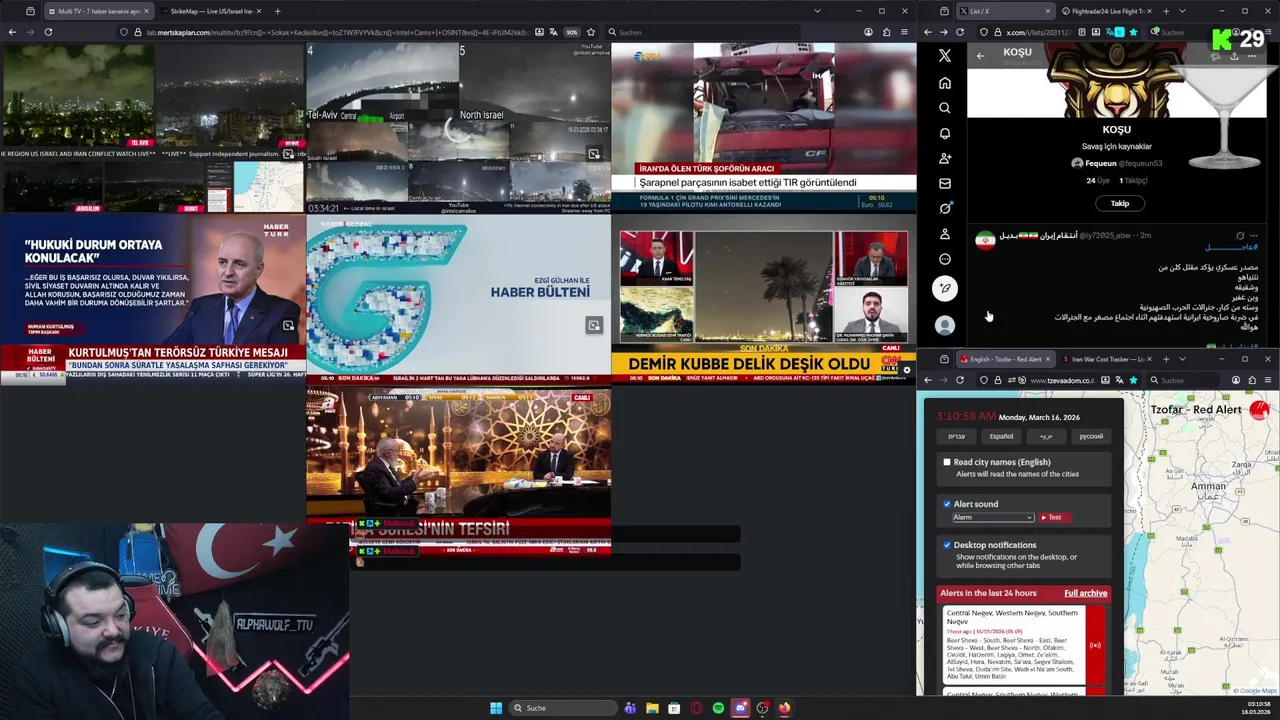Open X notifications bell icon
The image size is (1280, 720).
click(x=945, y=133)
